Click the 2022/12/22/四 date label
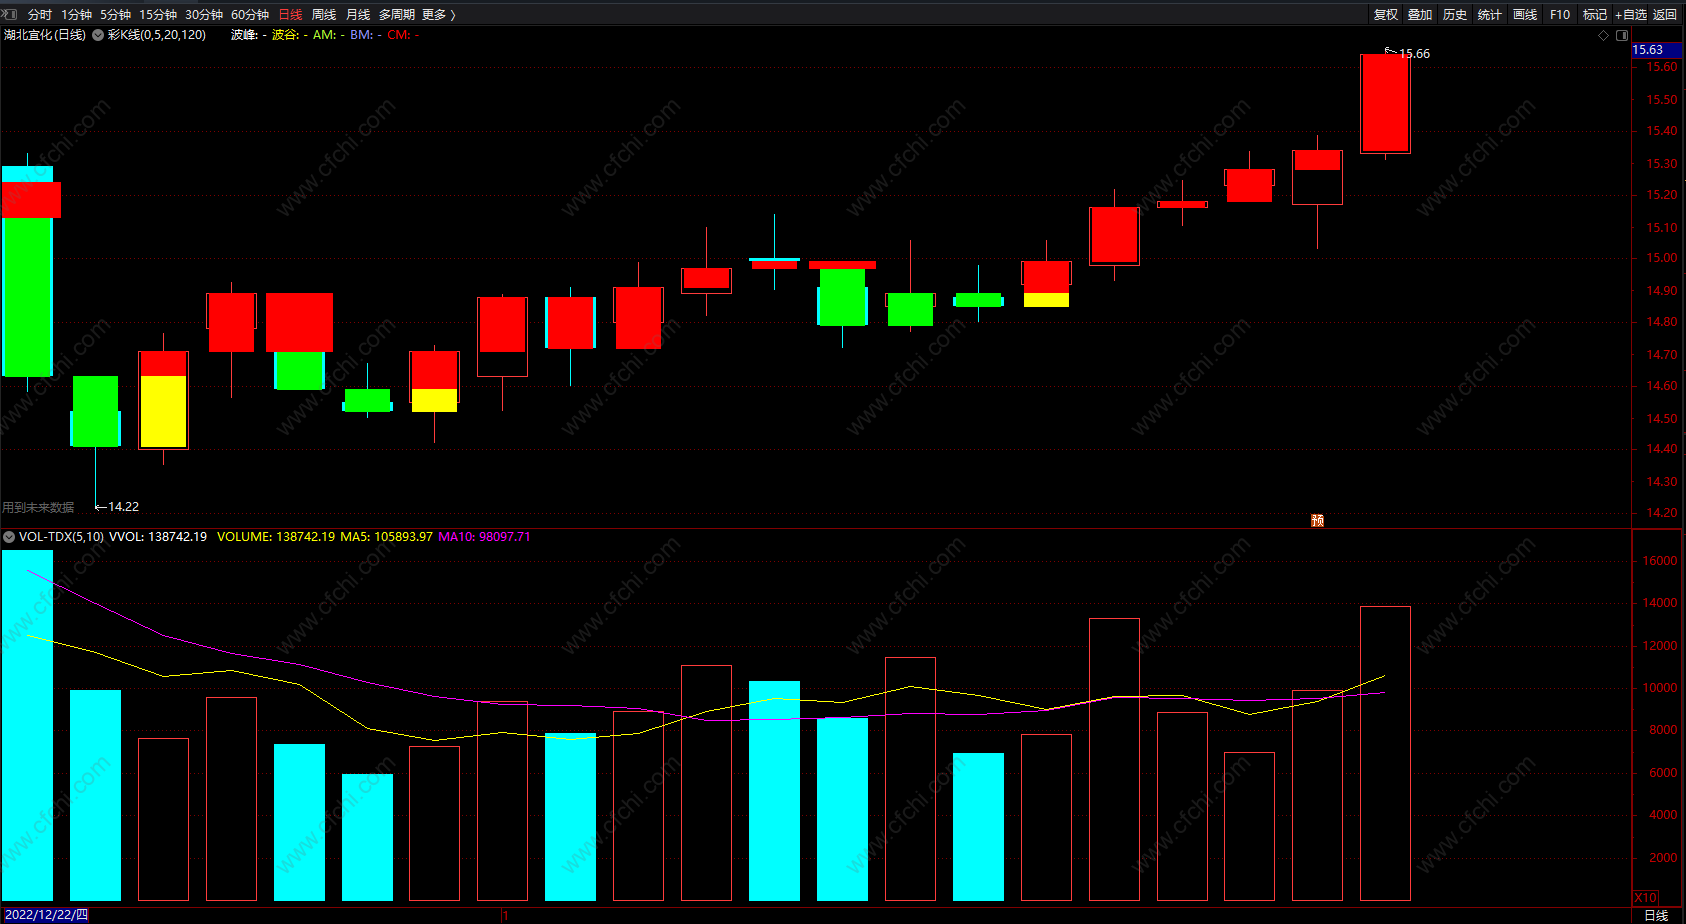Screen dimensions: 1686x924 point(46,915)
